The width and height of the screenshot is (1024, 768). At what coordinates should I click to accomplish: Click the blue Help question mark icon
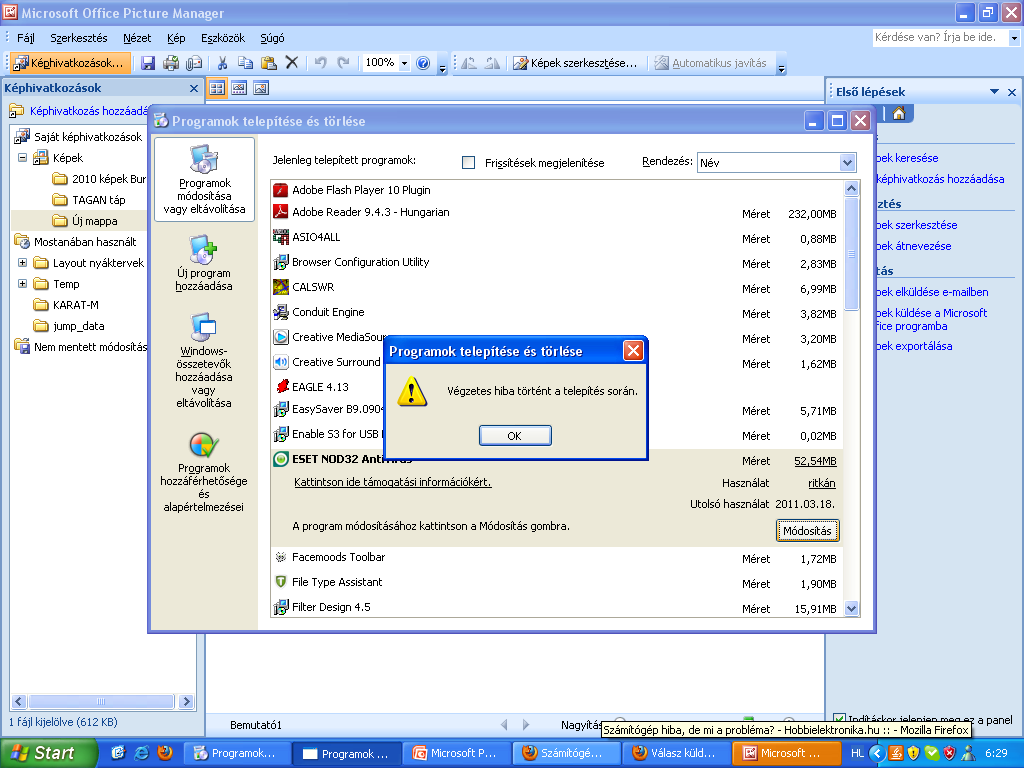click(423, 63)
